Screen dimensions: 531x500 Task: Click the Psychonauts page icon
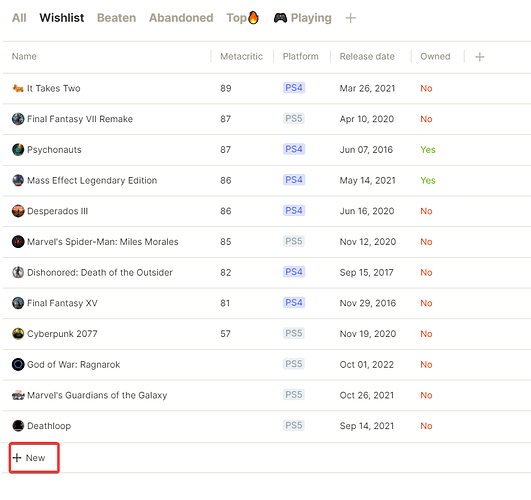[18, 150]
